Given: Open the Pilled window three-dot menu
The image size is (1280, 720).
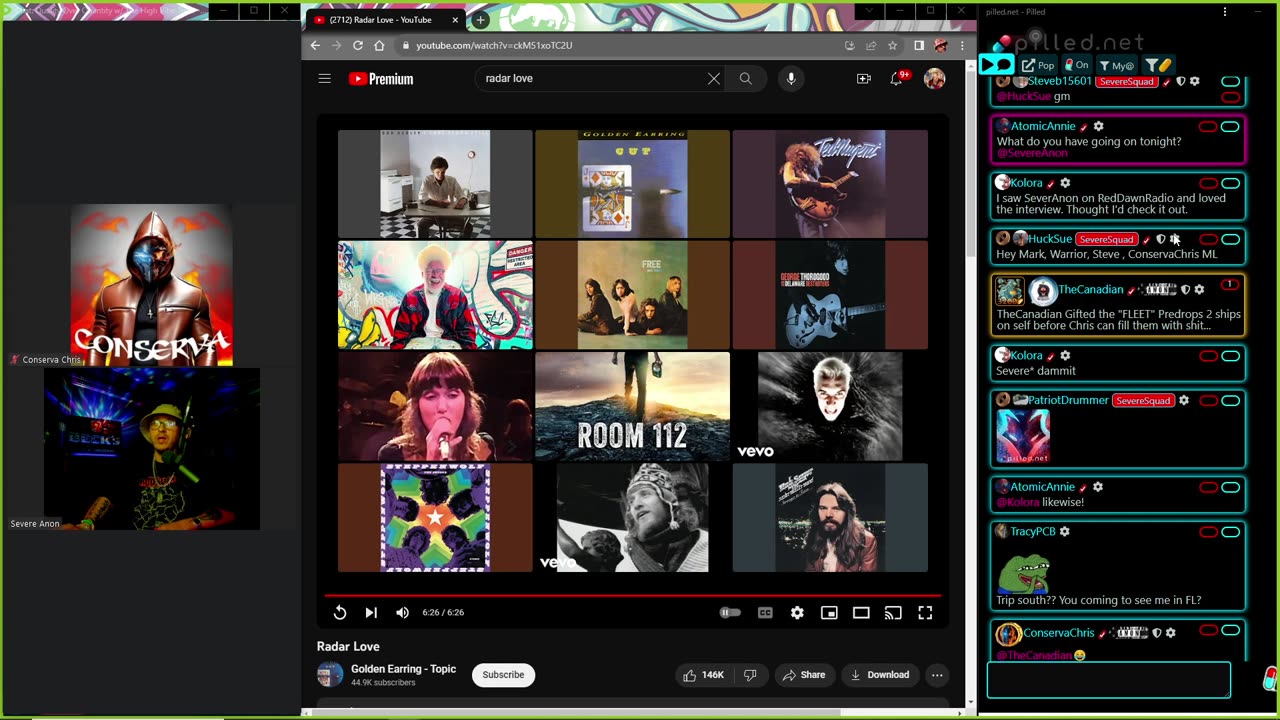Looking at the screenshot, I should point(1225,12).
